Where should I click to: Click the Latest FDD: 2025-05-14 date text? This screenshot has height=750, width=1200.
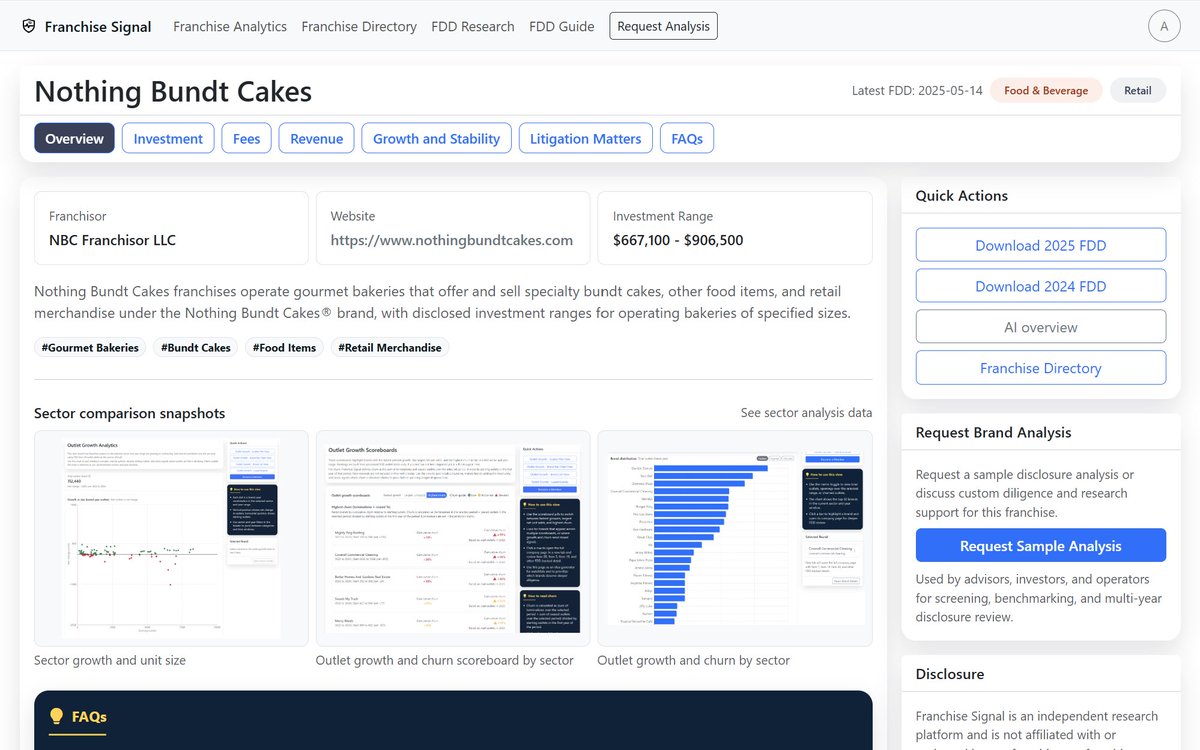[917, 90]
